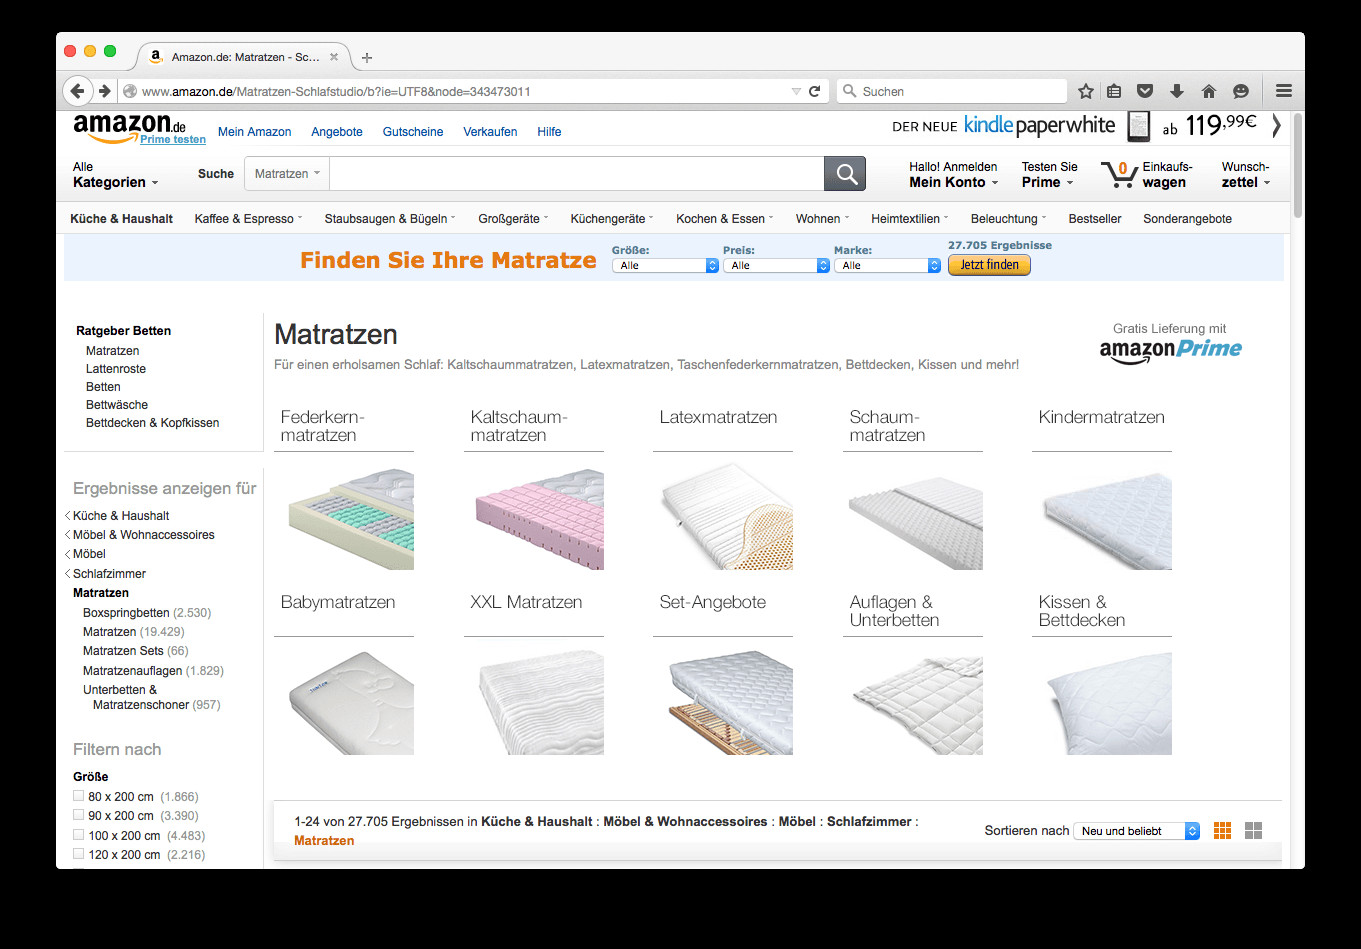Click the Amazon Prime logo on right

(x=1170, y=350)
